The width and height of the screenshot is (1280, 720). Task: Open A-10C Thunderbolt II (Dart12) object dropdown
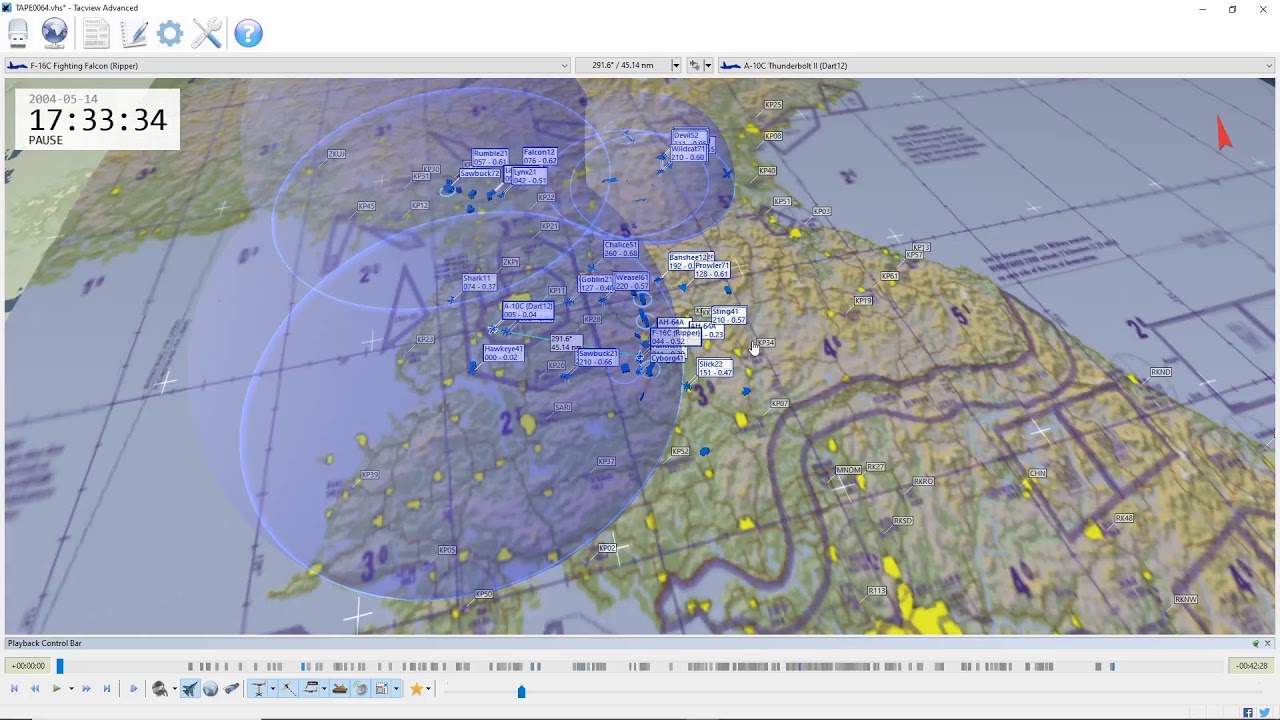click(x=997, y=65)
